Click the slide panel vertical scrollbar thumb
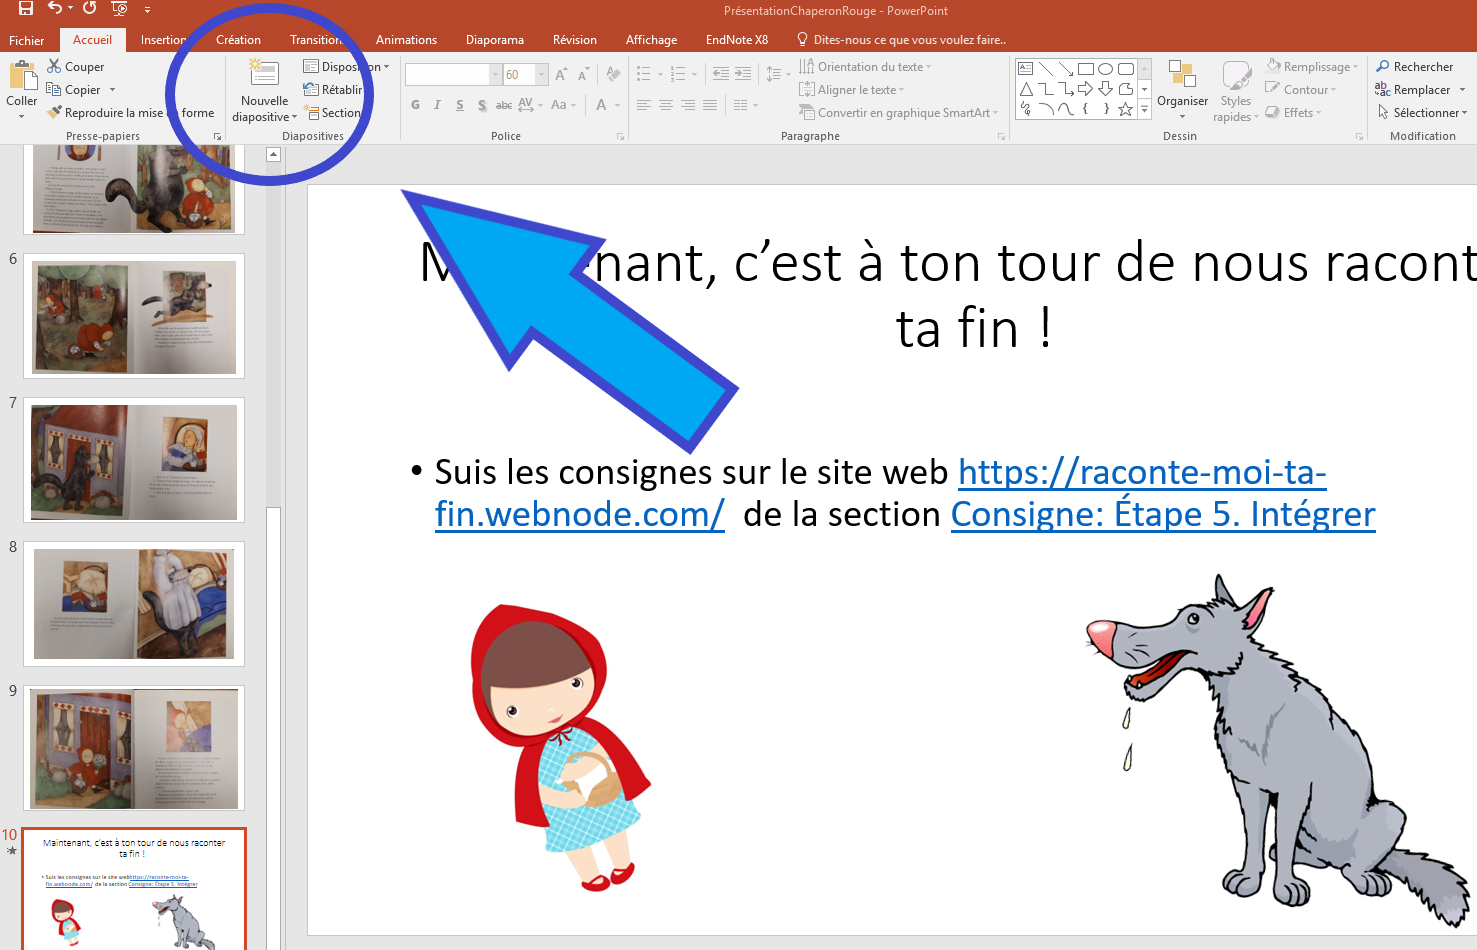The width and height of the screenshot is (1477, 950). (x=274, y=728)
